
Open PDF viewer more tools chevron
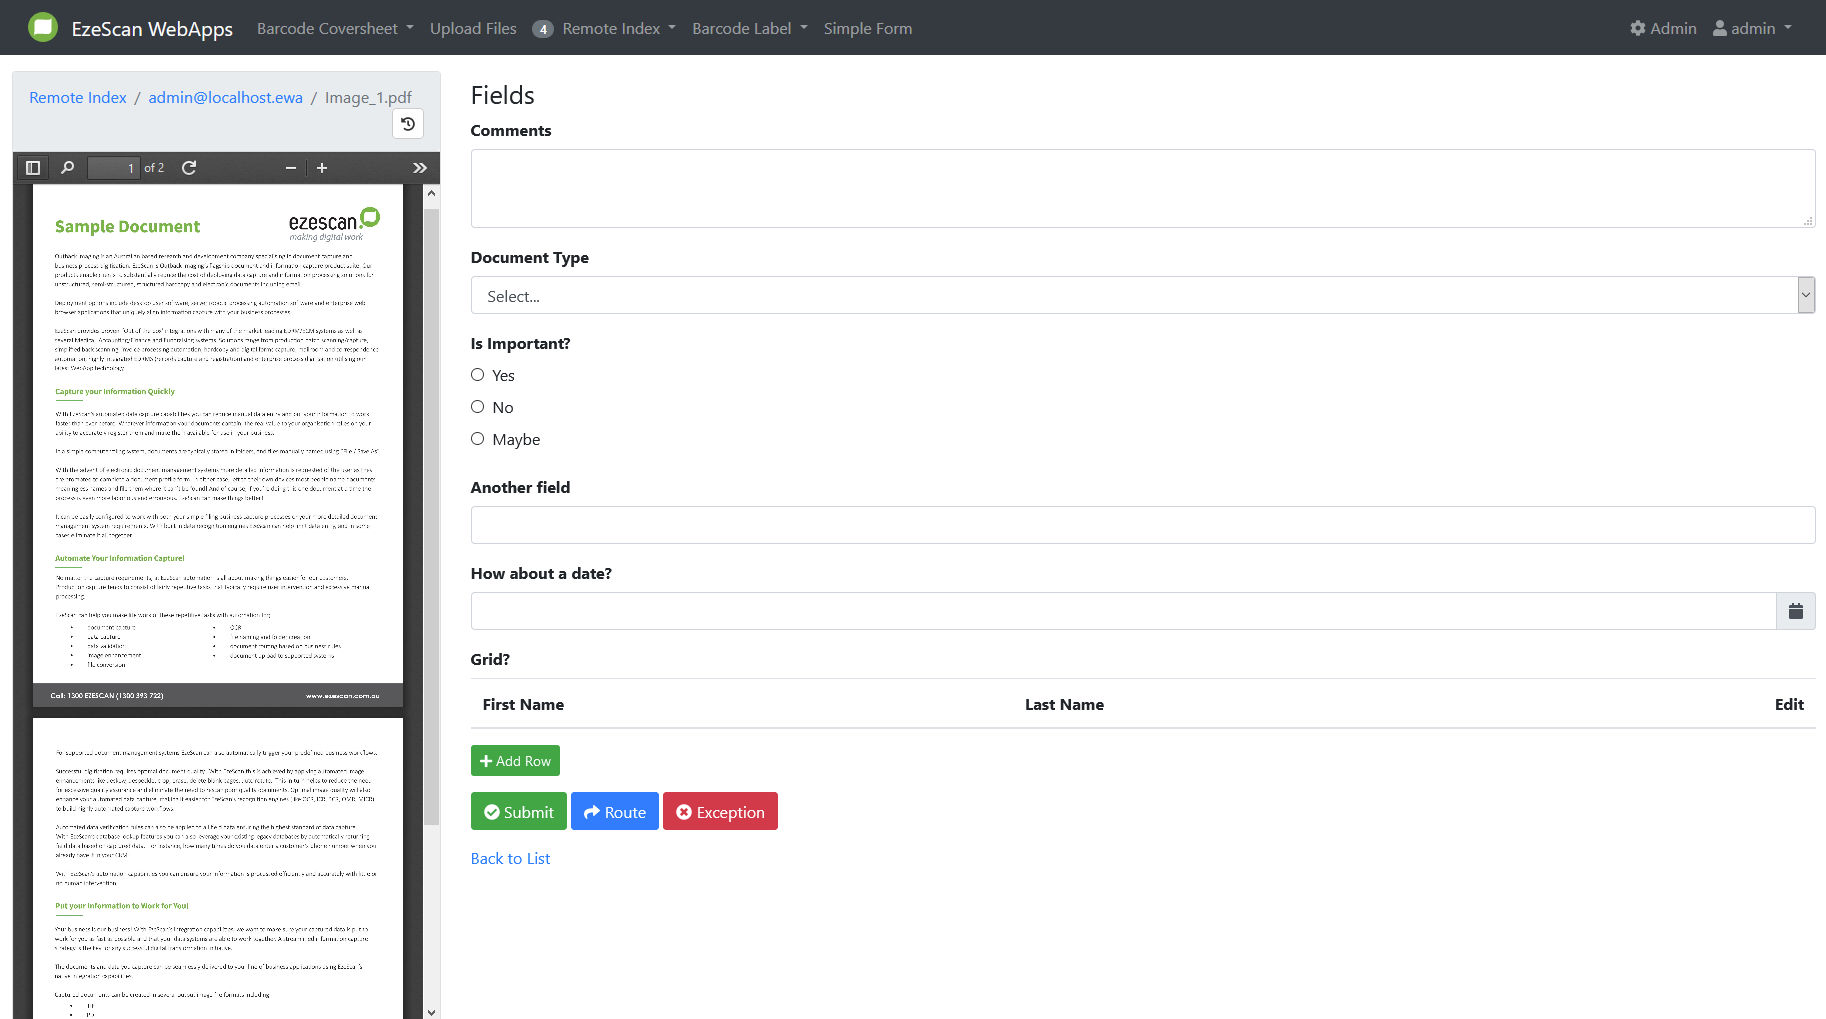click(x=420, y=168)
